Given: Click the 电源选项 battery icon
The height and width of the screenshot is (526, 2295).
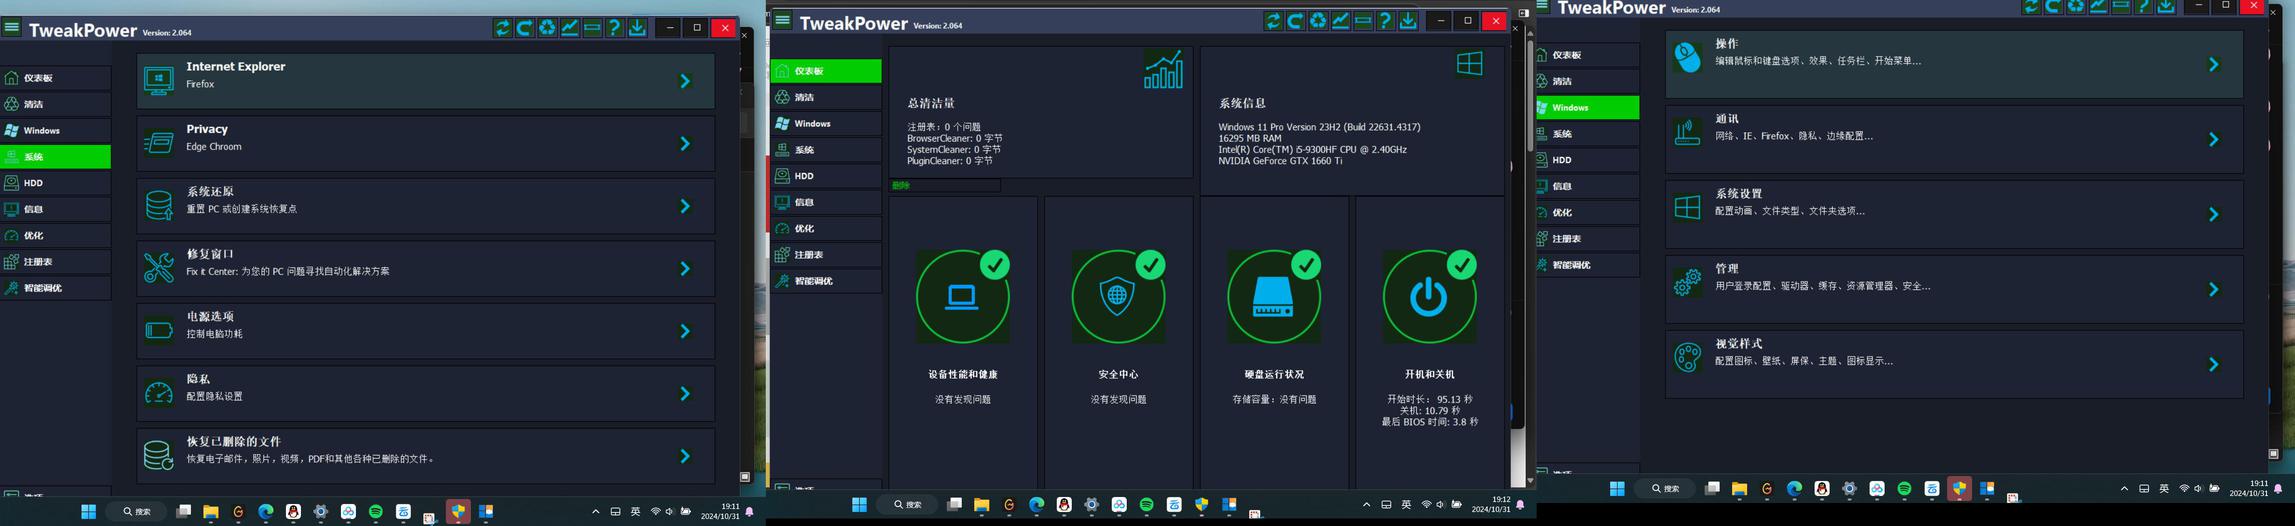Looking at the screenshot, I should (159, 330).
